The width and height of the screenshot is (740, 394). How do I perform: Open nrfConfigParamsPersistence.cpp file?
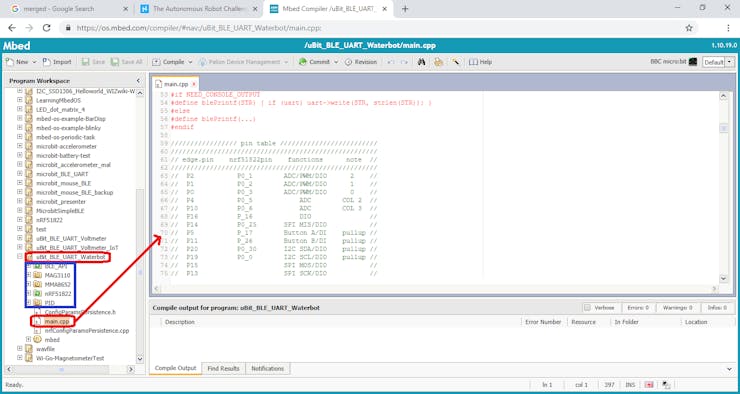tap(86, 331)
